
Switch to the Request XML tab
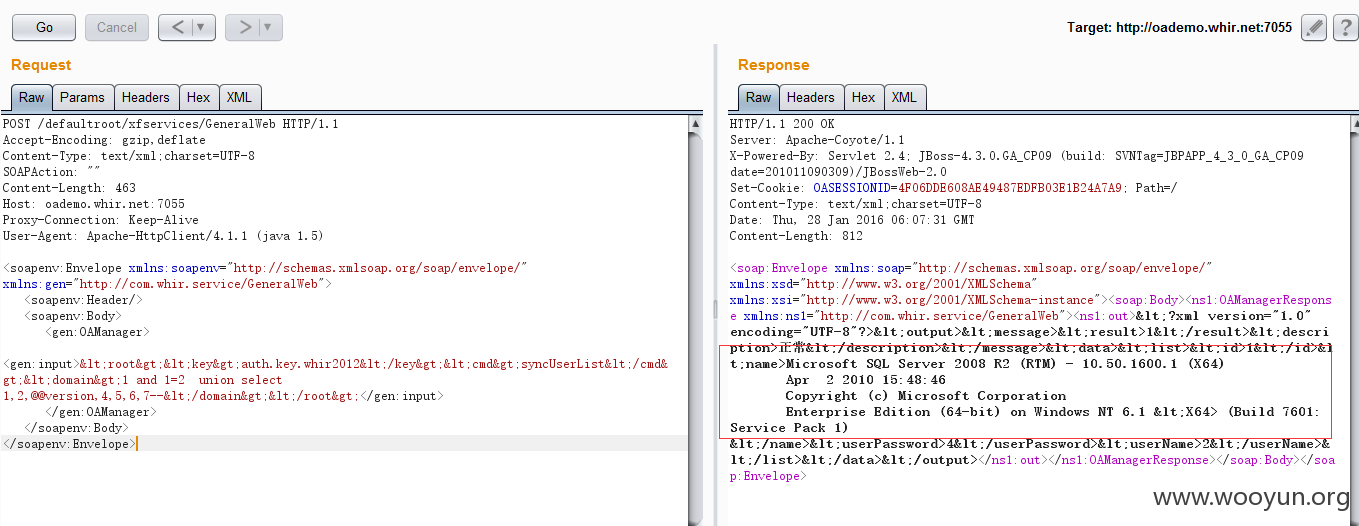pyautogui.click(x=239, y=97)
